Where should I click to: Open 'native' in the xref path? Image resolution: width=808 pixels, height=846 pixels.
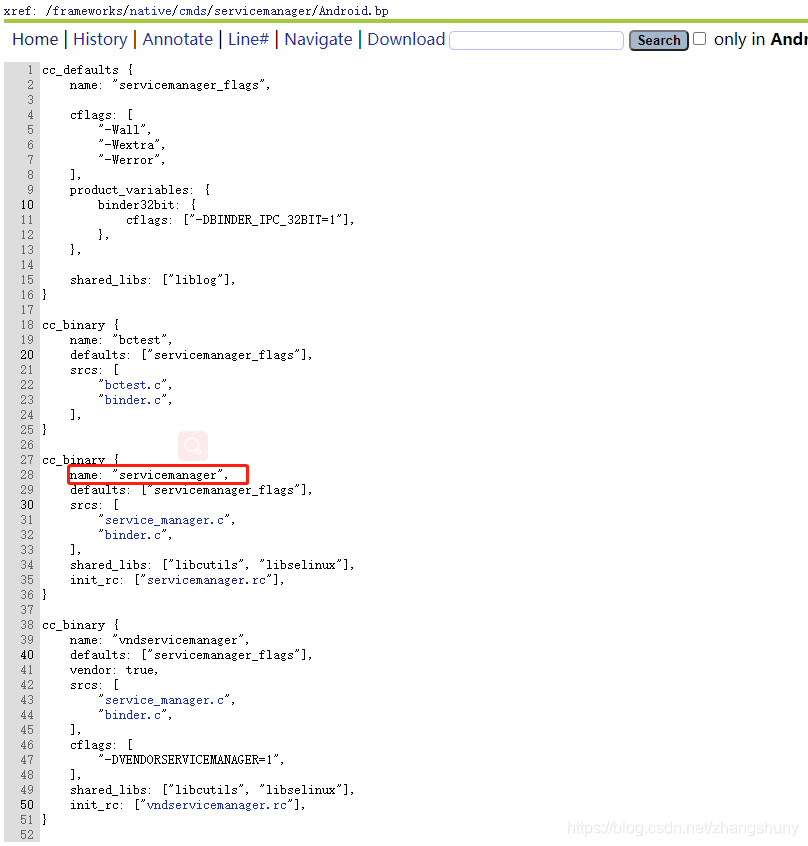point(150,11)
